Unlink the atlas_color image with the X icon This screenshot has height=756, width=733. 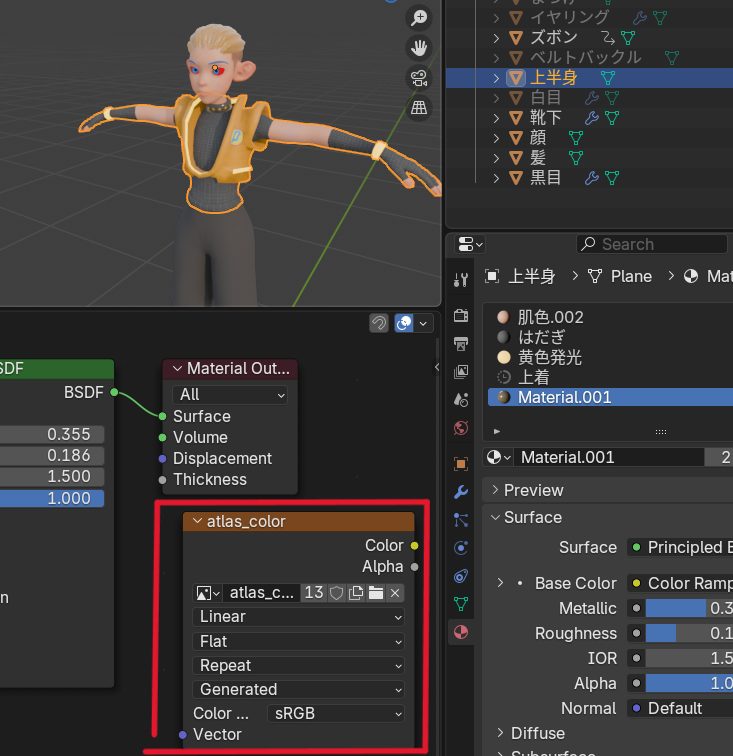(x=395, y=593)
